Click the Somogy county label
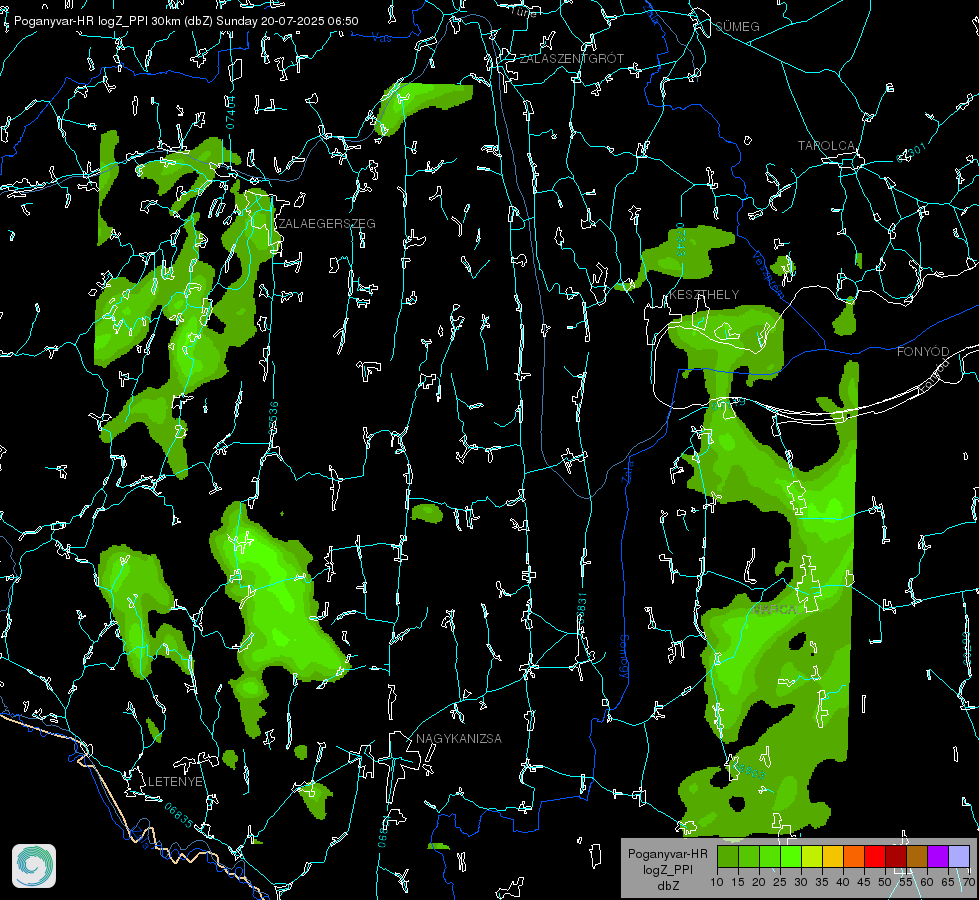This screenshot has width=979, height=900. pos(622,656)
